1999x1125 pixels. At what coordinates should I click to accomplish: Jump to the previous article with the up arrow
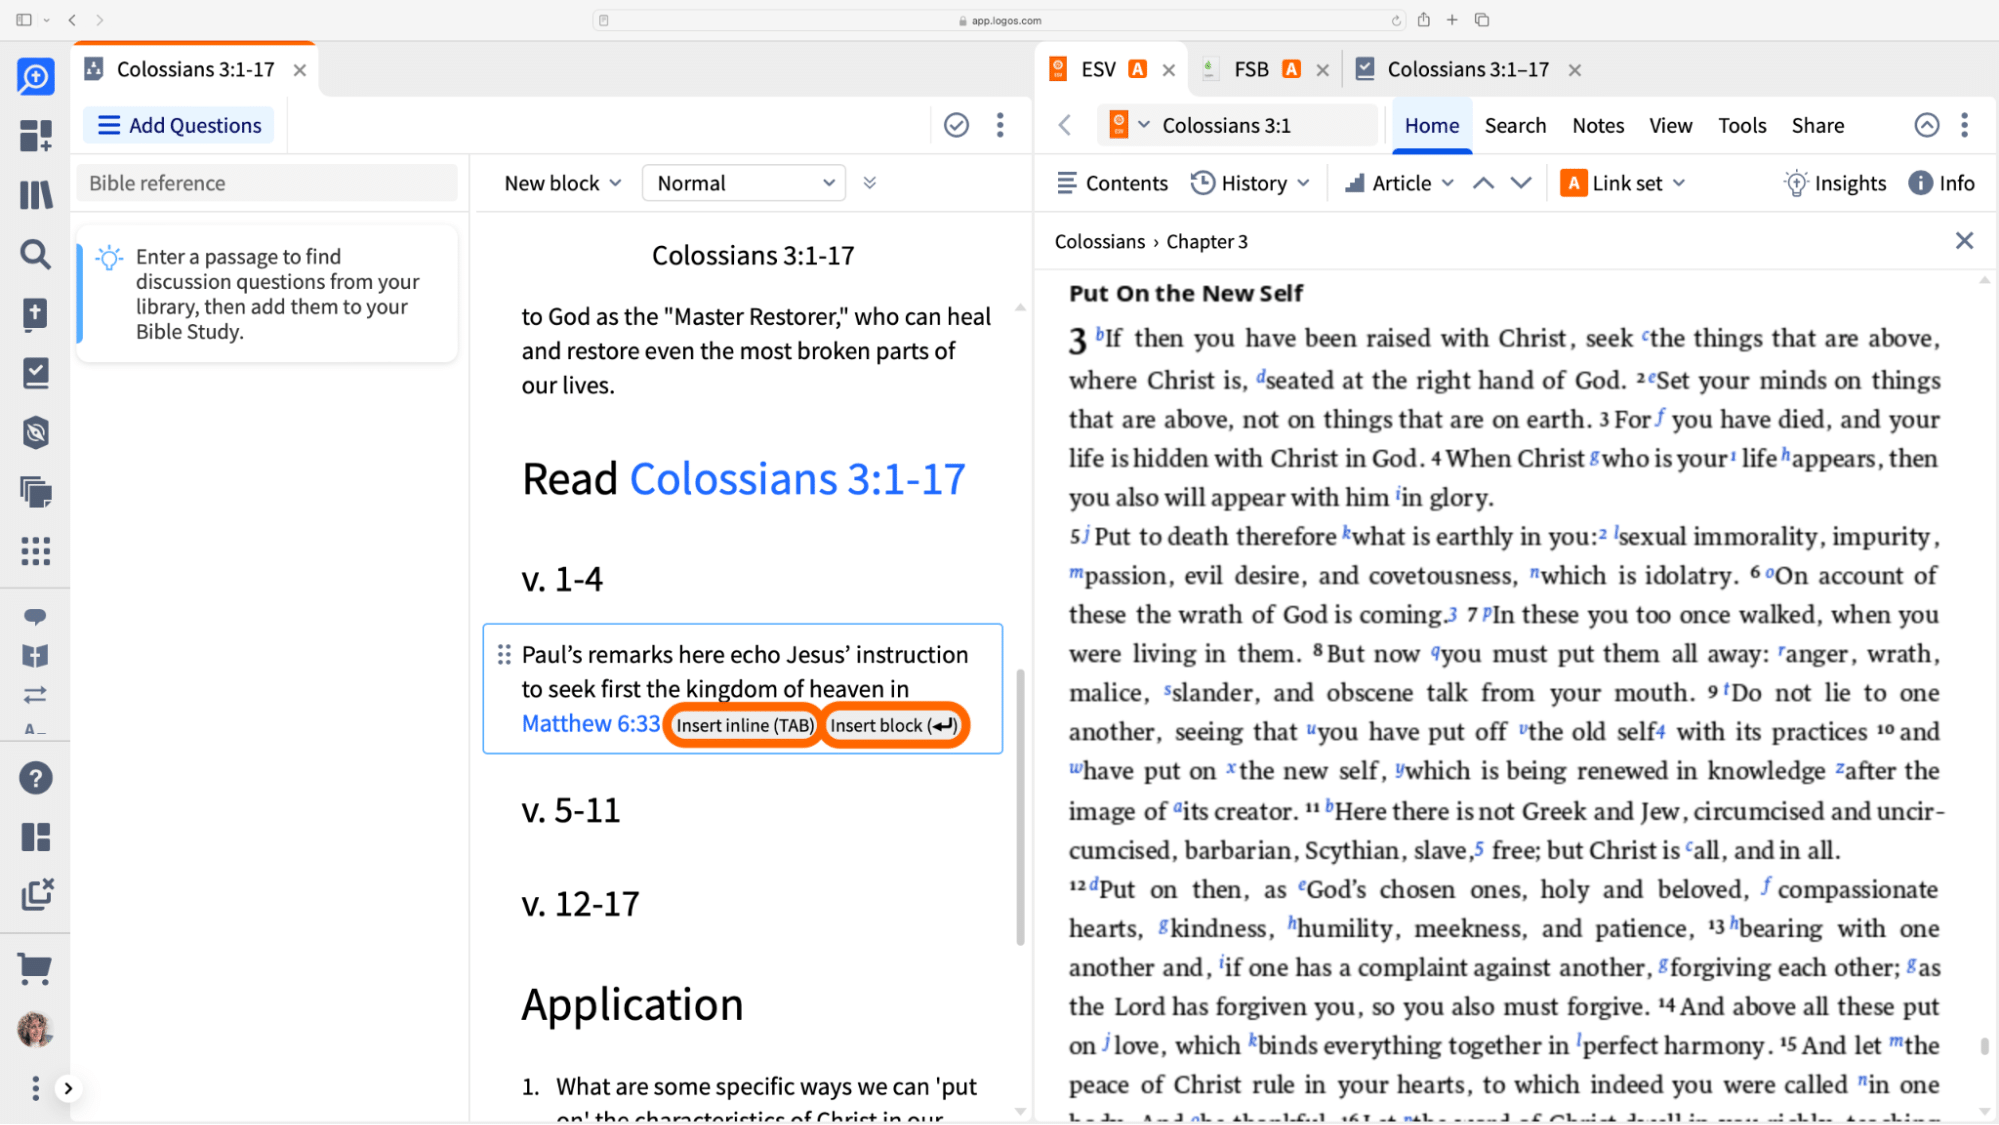1484,183
